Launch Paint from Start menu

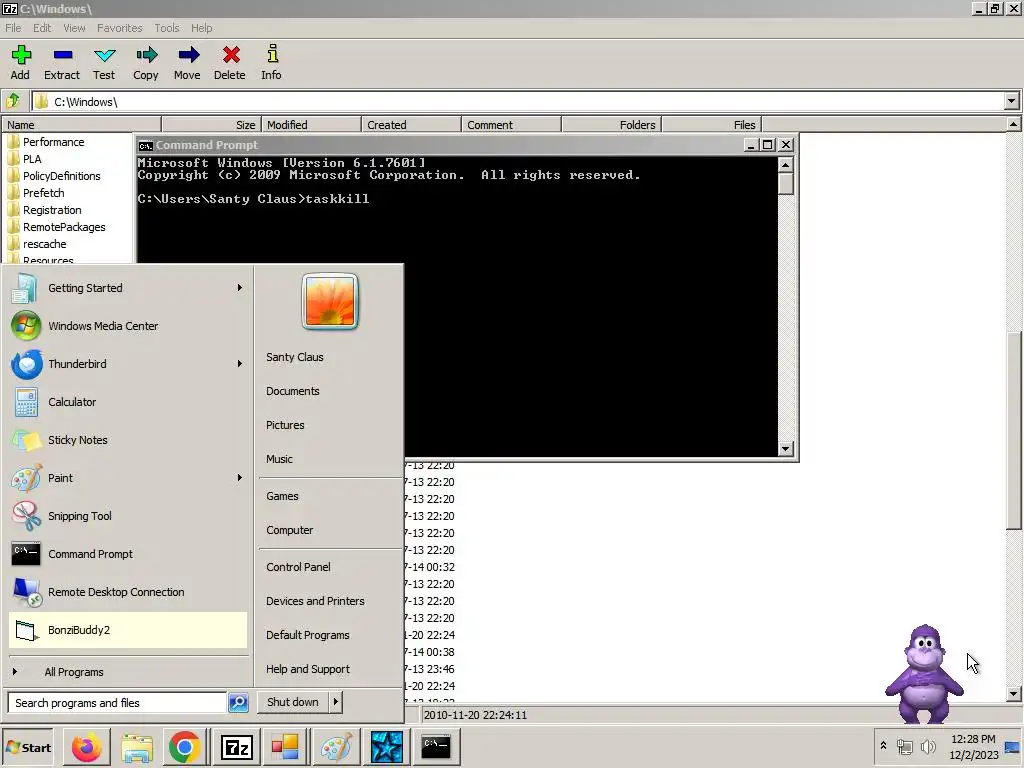pos(128,478)
